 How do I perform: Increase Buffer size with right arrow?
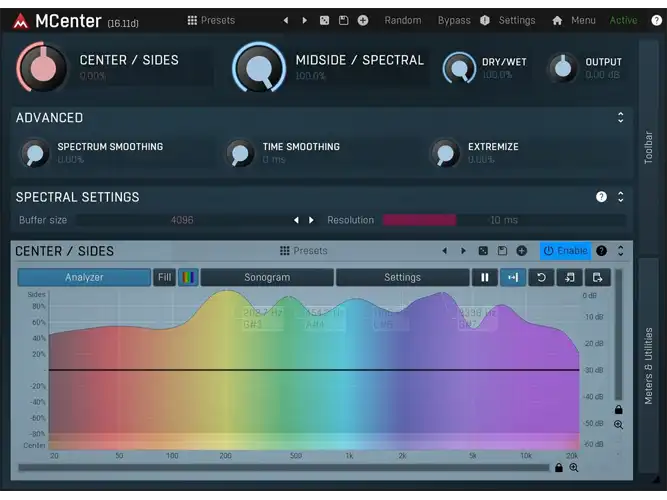tap(311, 220)
